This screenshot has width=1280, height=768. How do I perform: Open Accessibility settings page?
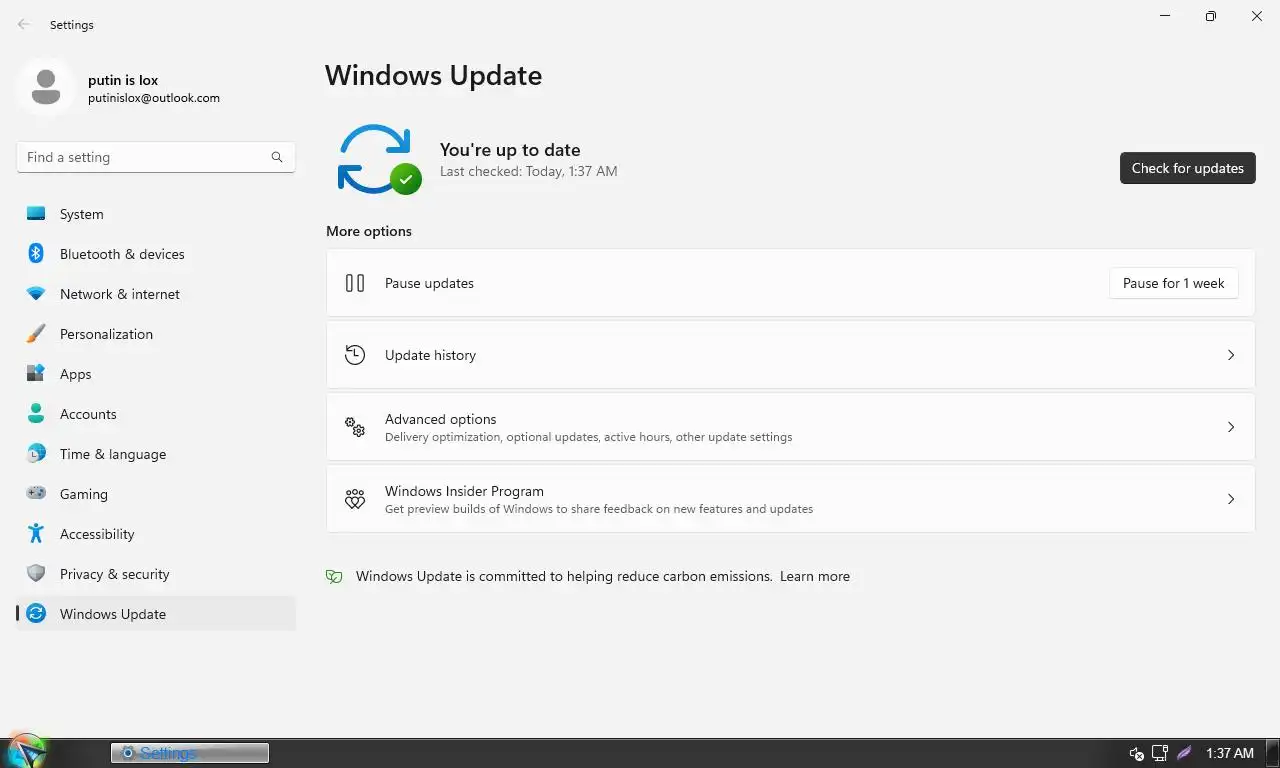156,534
